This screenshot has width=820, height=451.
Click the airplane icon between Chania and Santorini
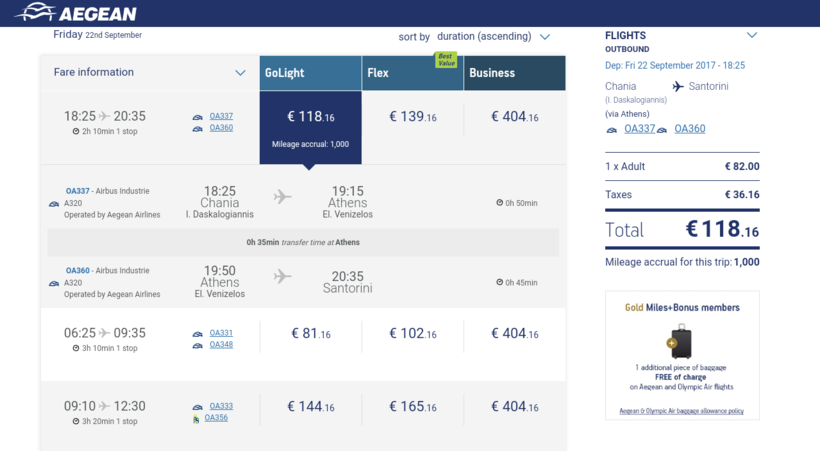point(678,87)
